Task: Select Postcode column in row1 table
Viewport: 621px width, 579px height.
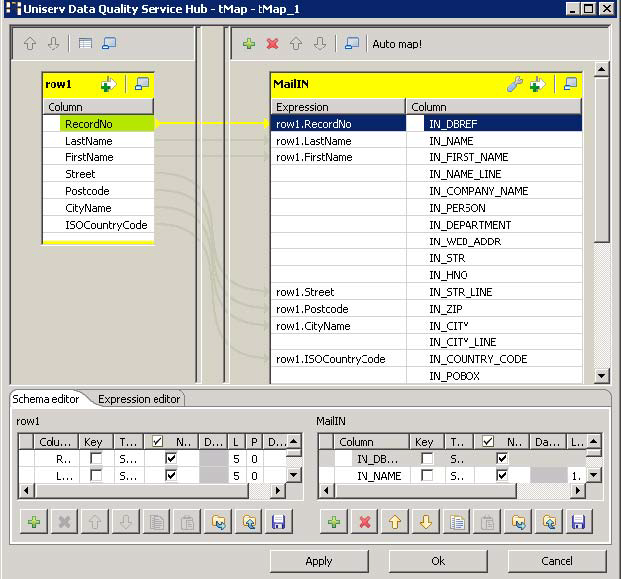Action: (x=87, y=191)
